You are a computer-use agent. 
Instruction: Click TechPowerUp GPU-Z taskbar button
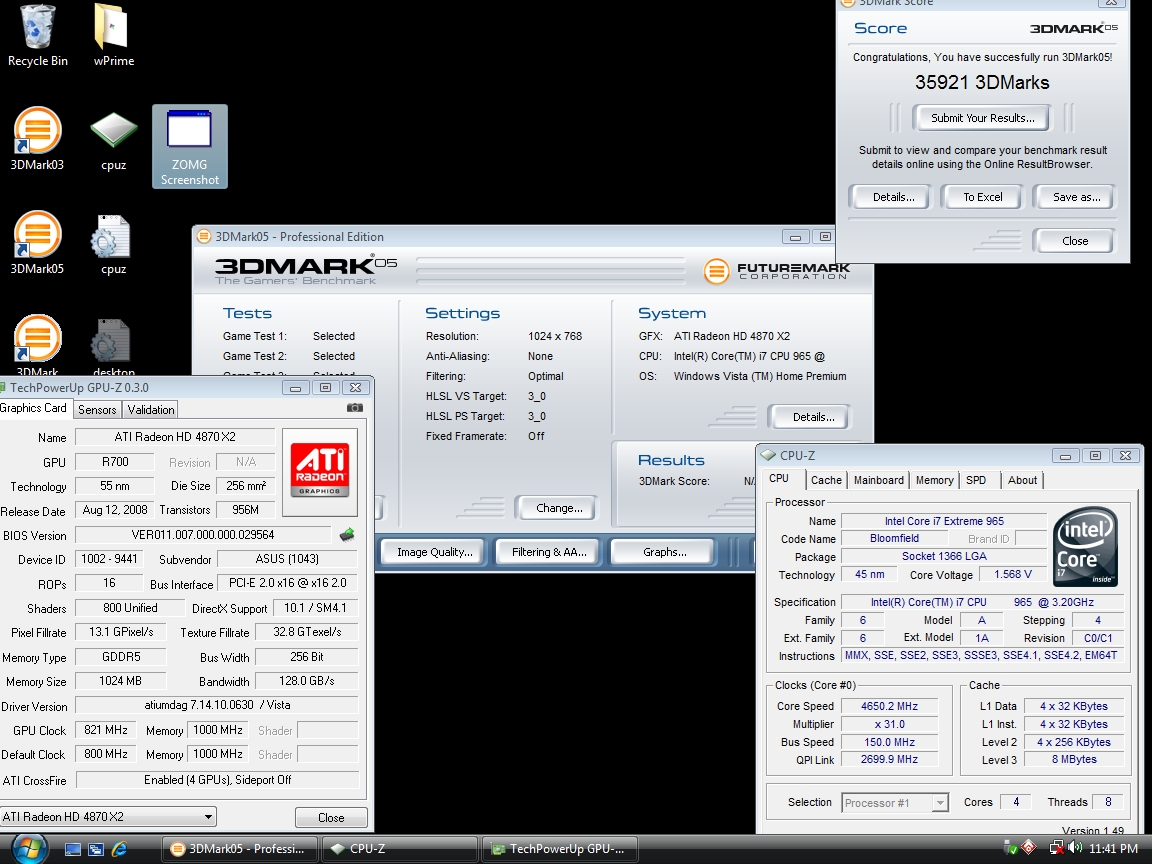tap(559, 849)
